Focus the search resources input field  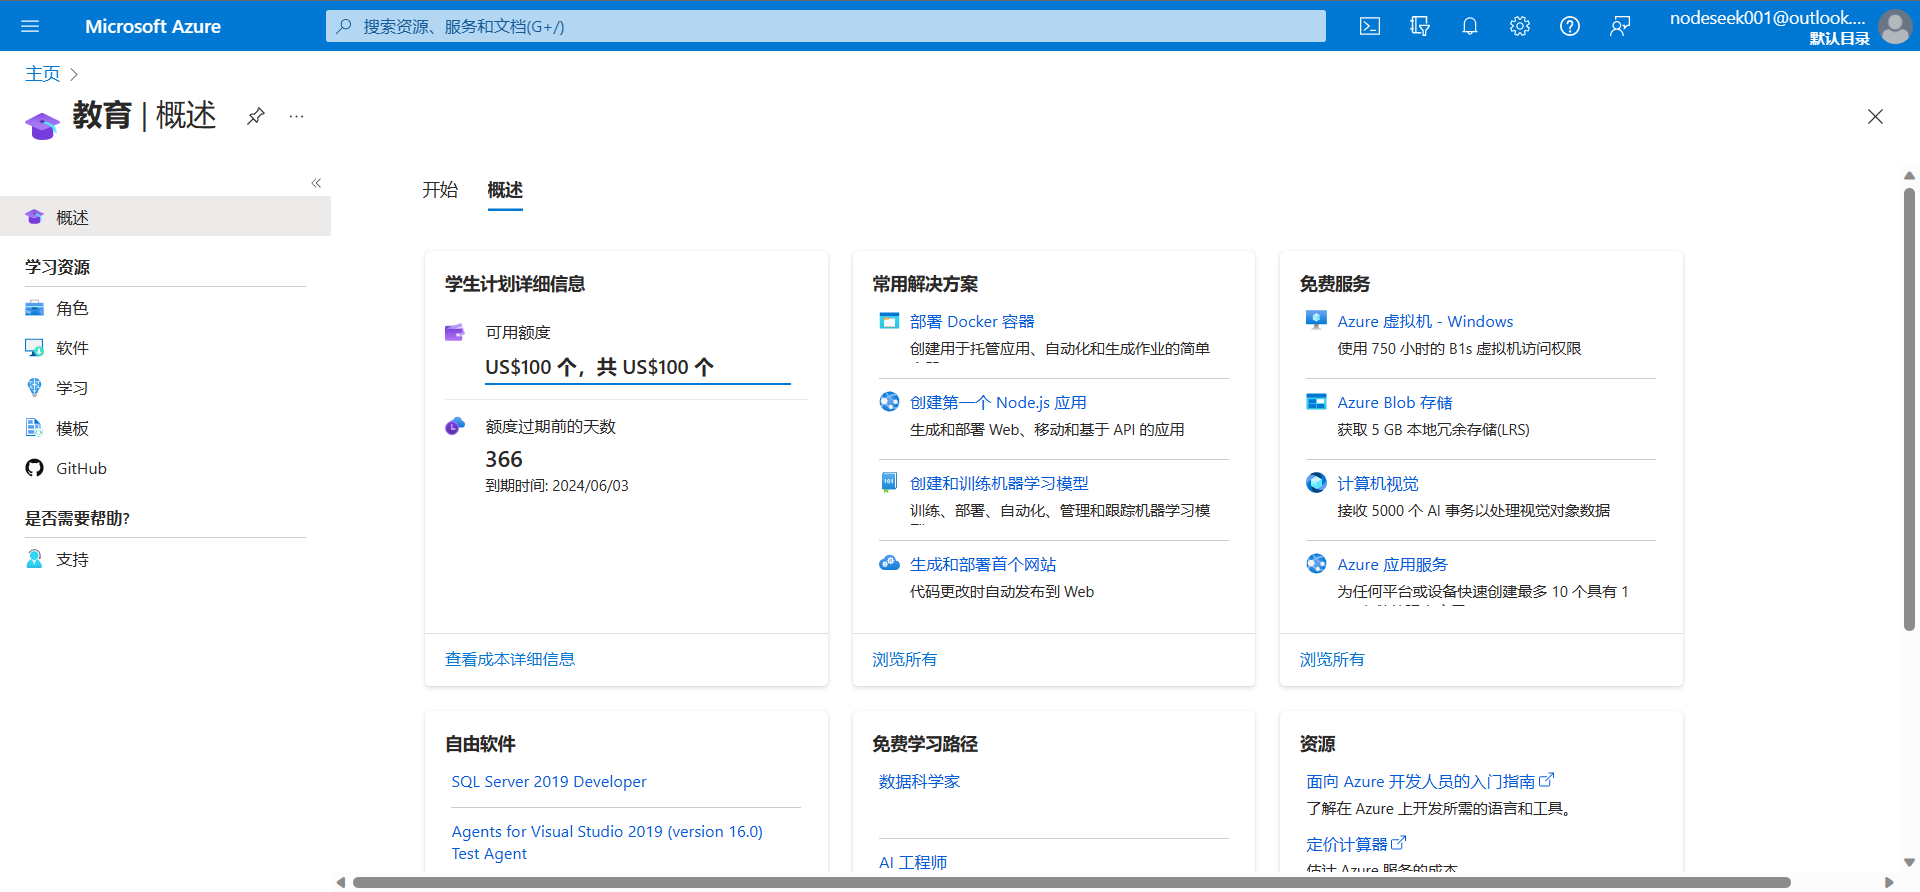[x=826, y=26]
